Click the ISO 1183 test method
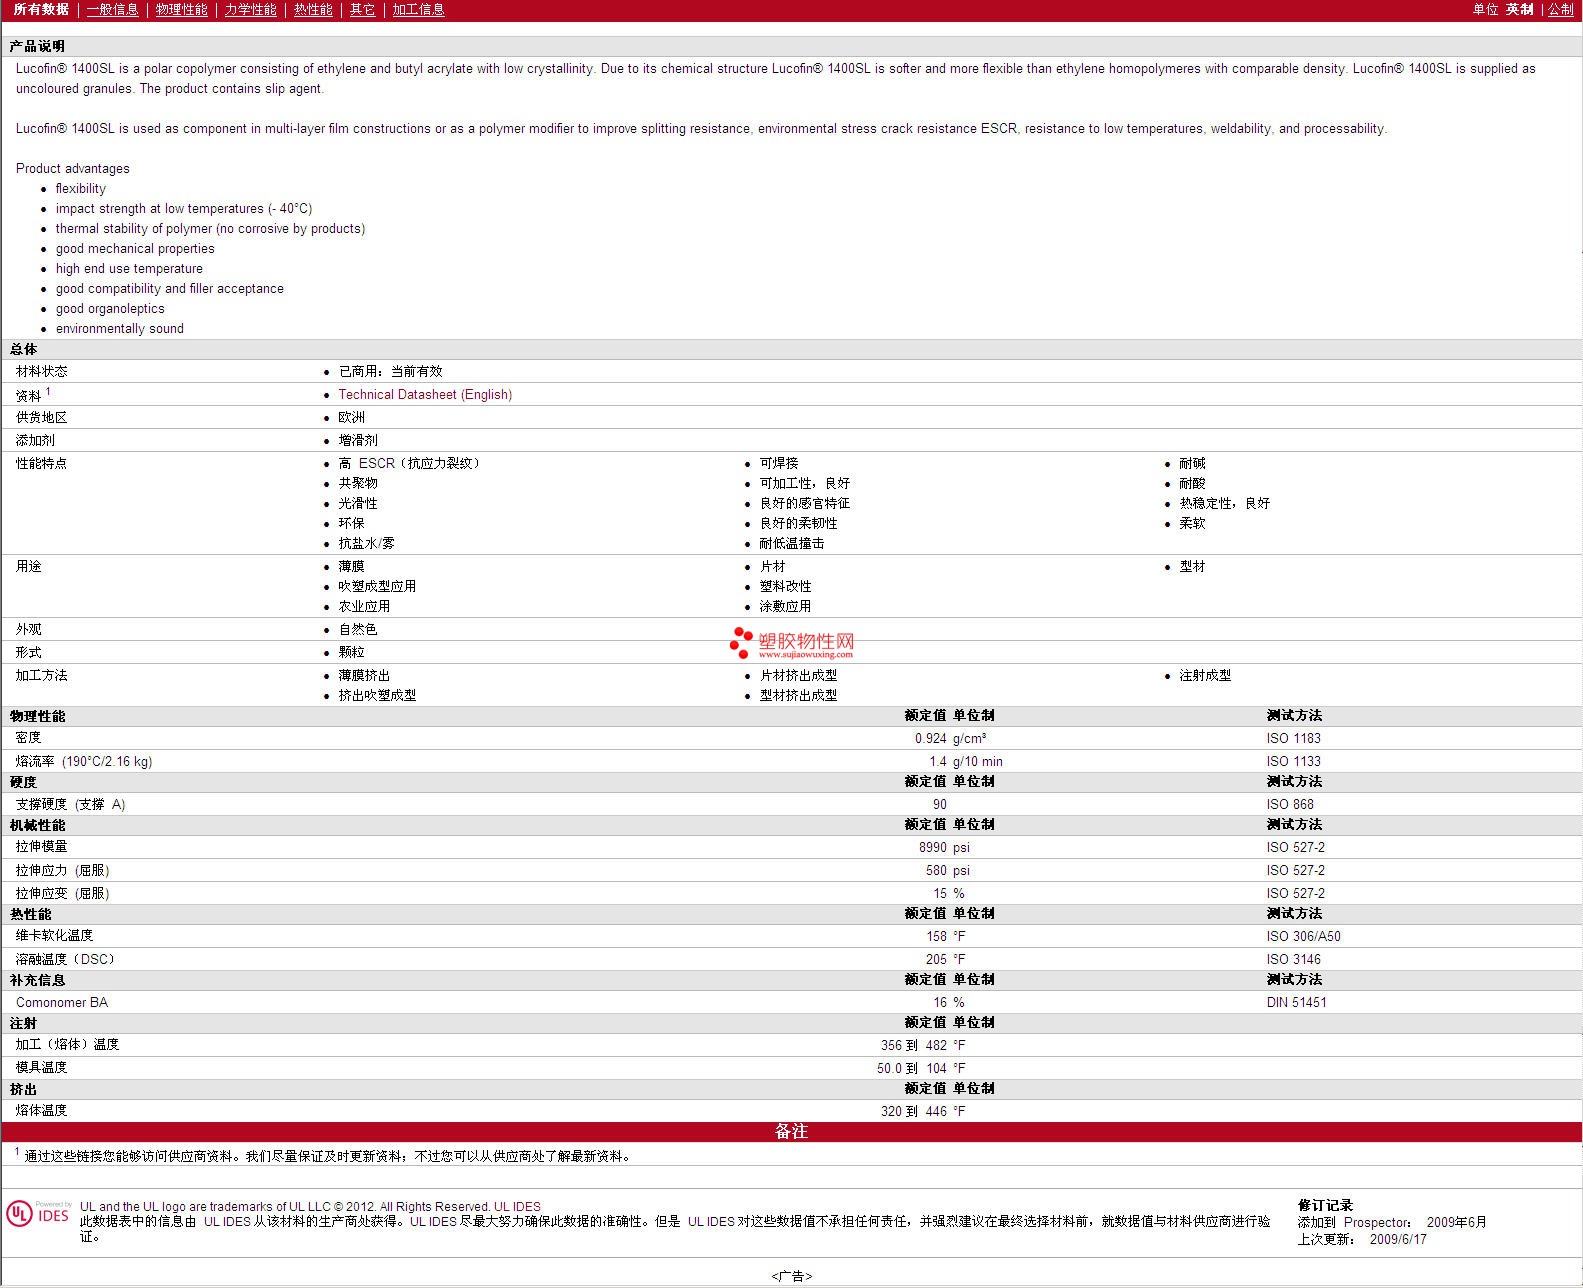The height and width of the screenshot is (1288, 1583). (1293, 738)
